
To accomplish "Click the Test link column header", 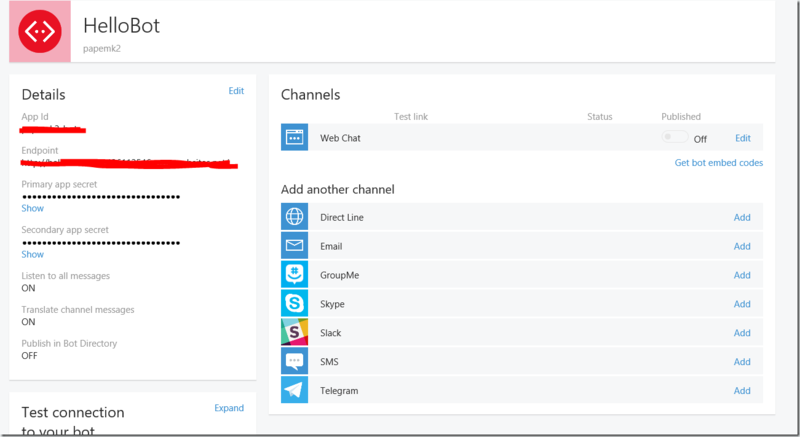I will 411,117.
